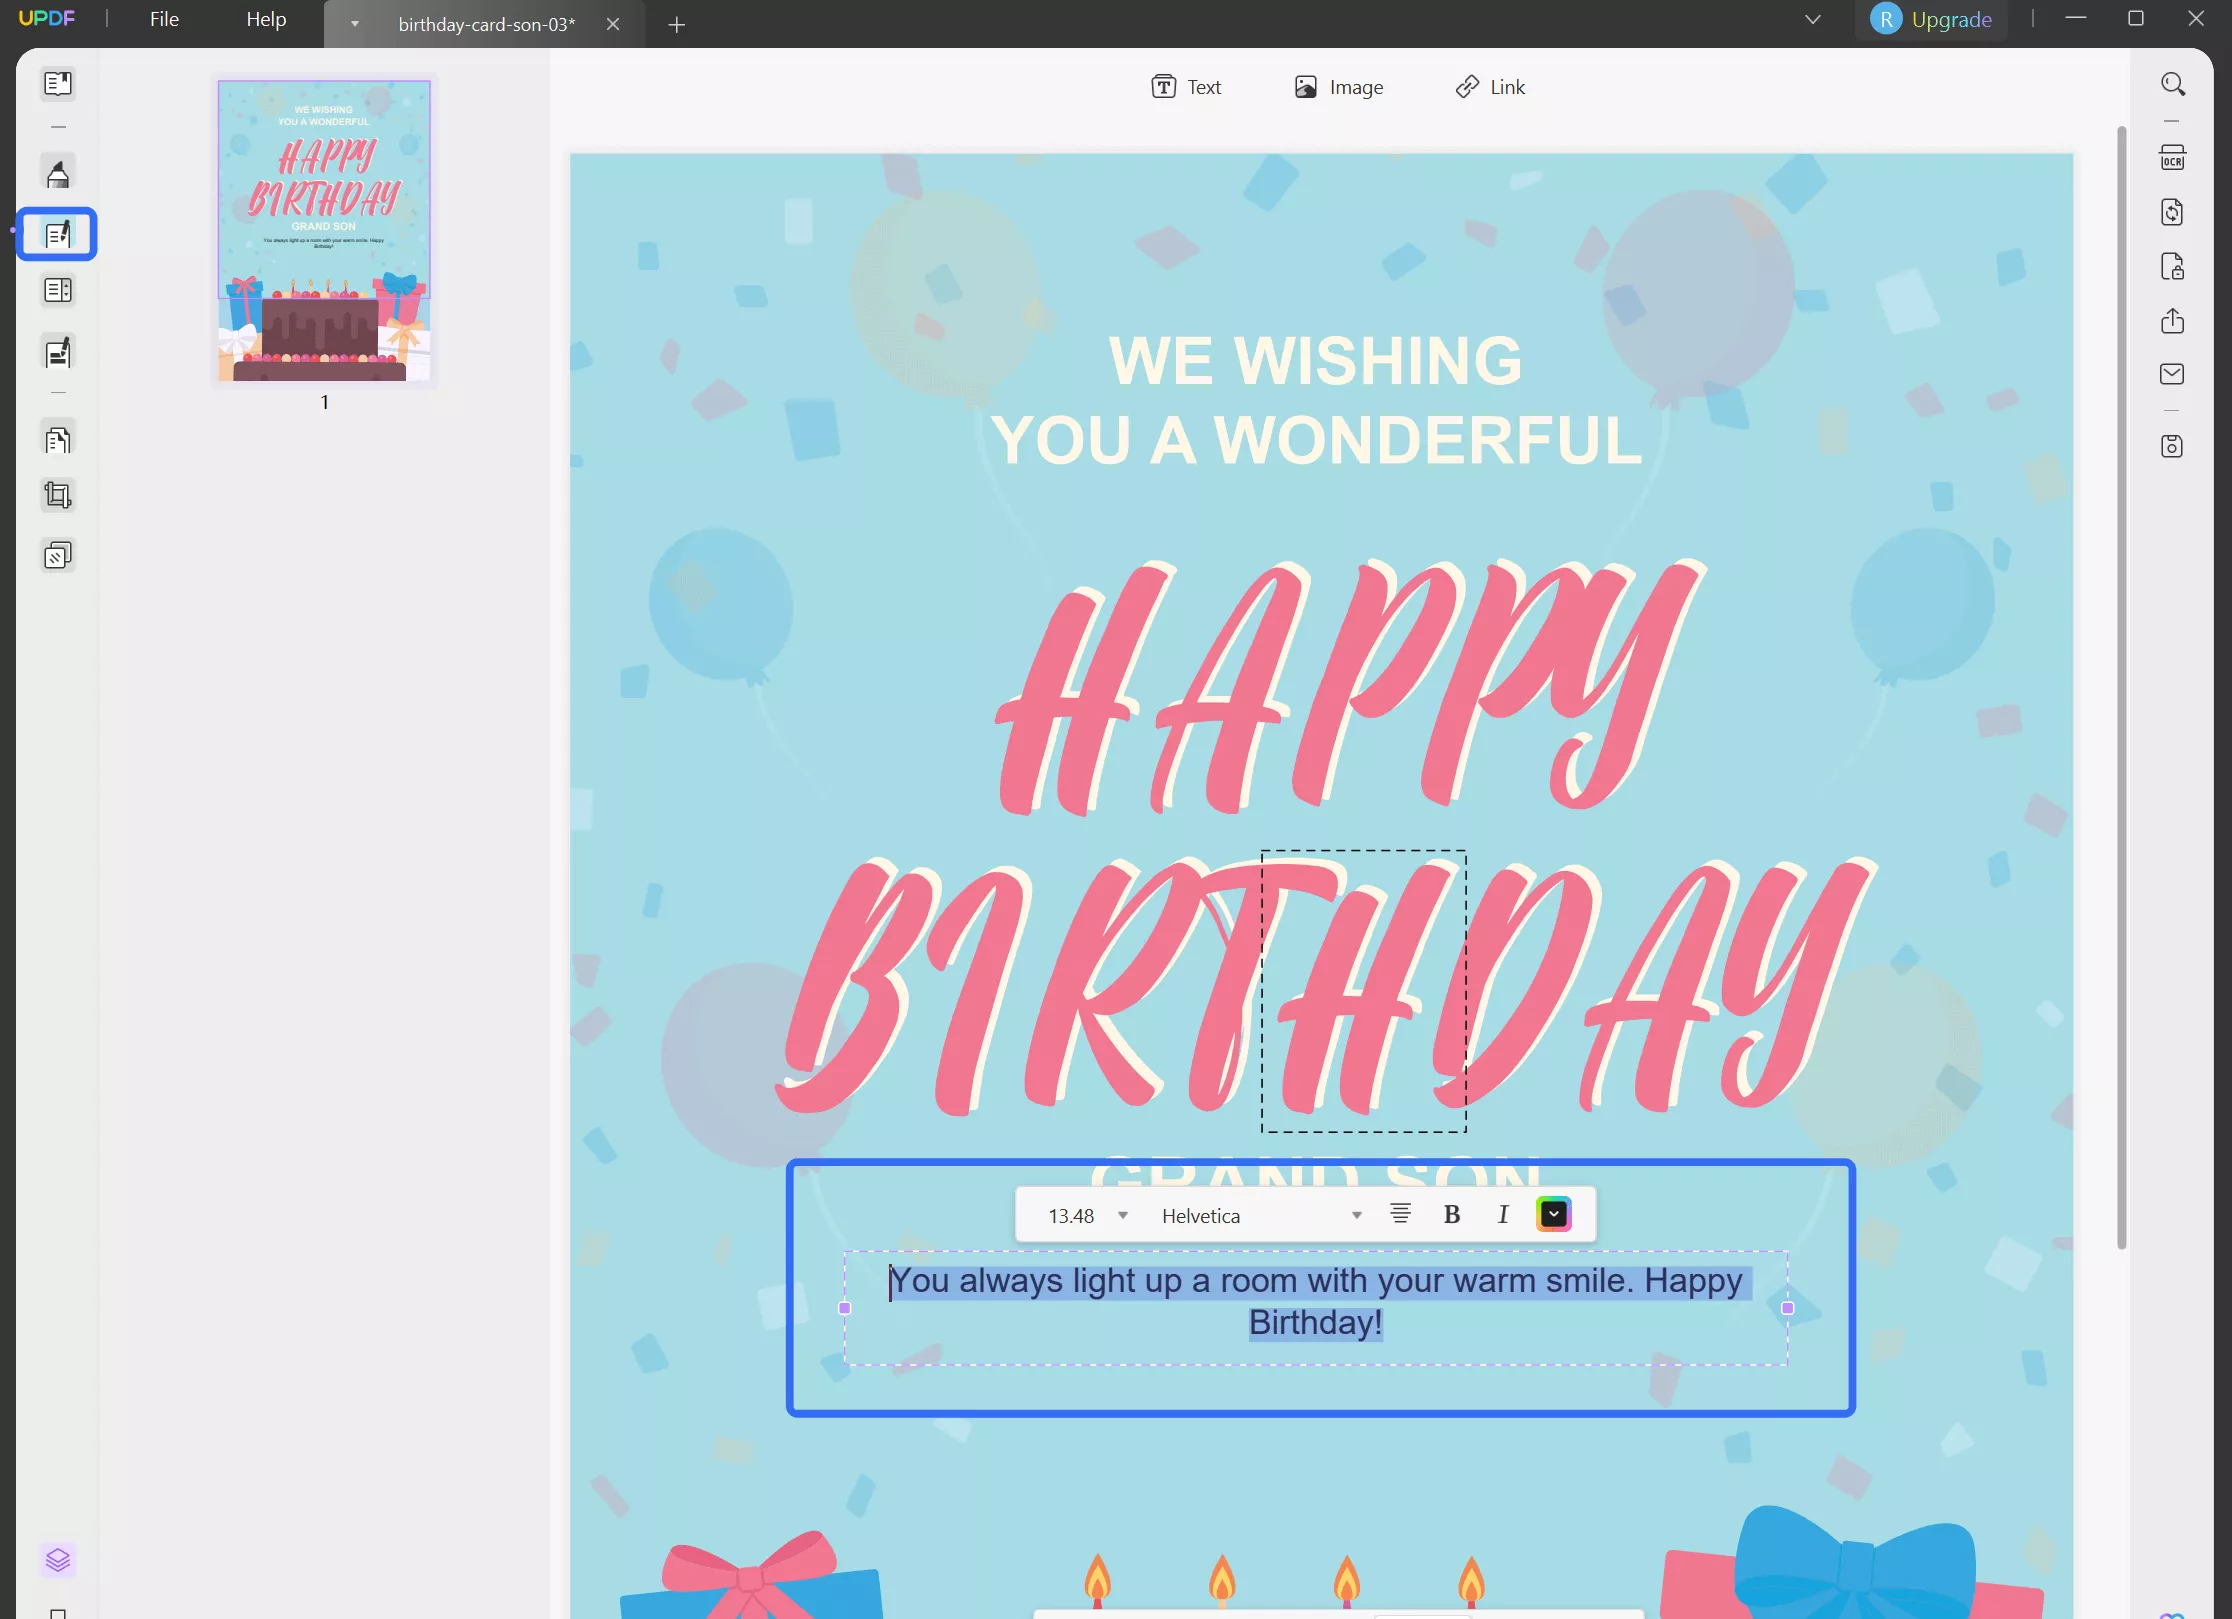Click the vertical scrollbar of document
2232x1619 pixels.
pyautogui.click(x=2121, y=688)
